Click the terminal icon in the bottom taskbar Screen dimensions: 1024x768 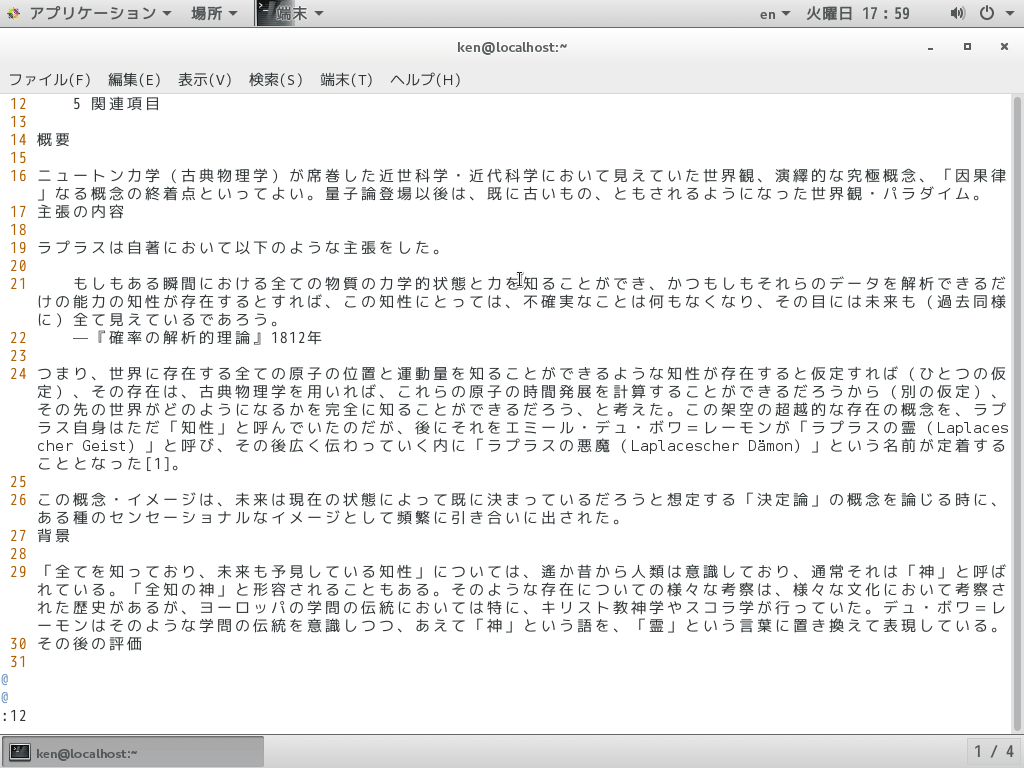(x=20, y=753)
